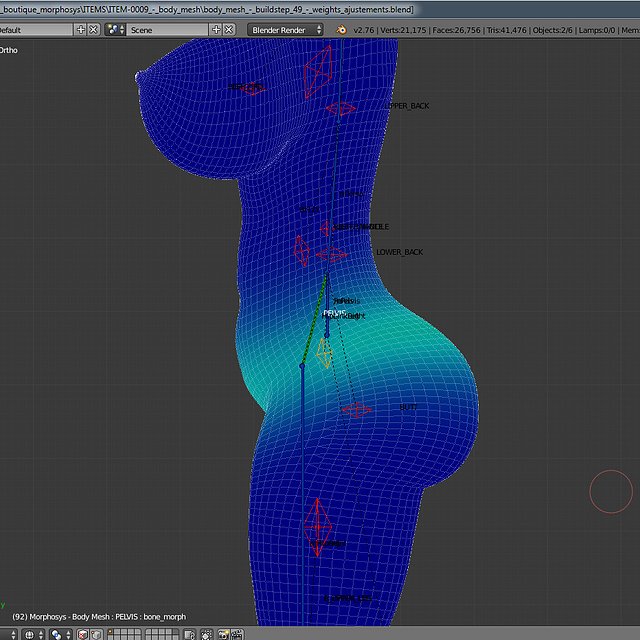The width and height of the screenshot is (640, 640).
Task: Click the Morphosys Body Mesh status text
Action: pos(99,617)
